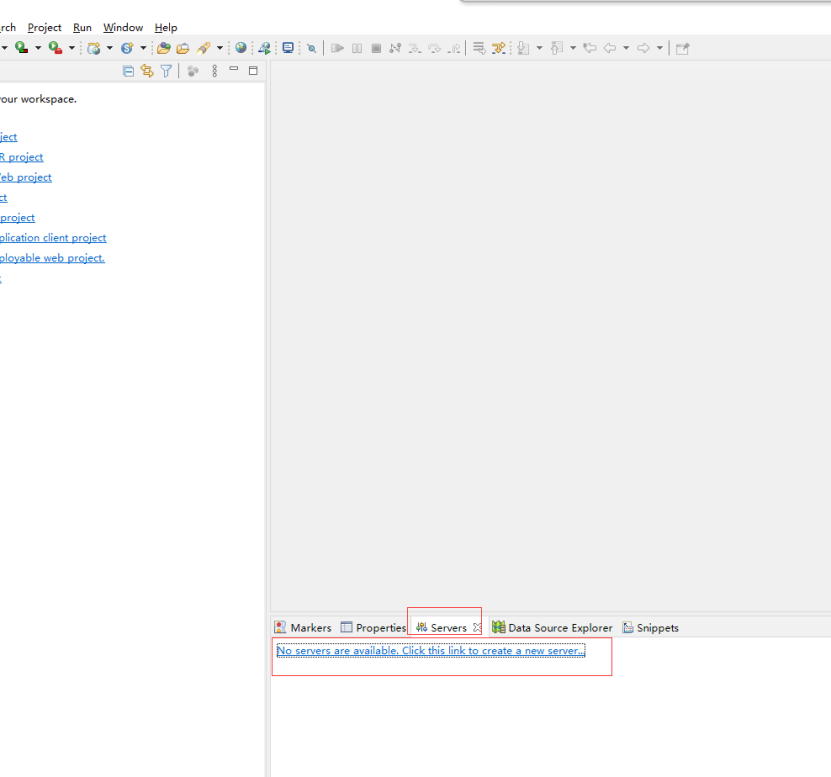Switch to the Snippets tab
831x777 pixels.
(x=651, y=628)
